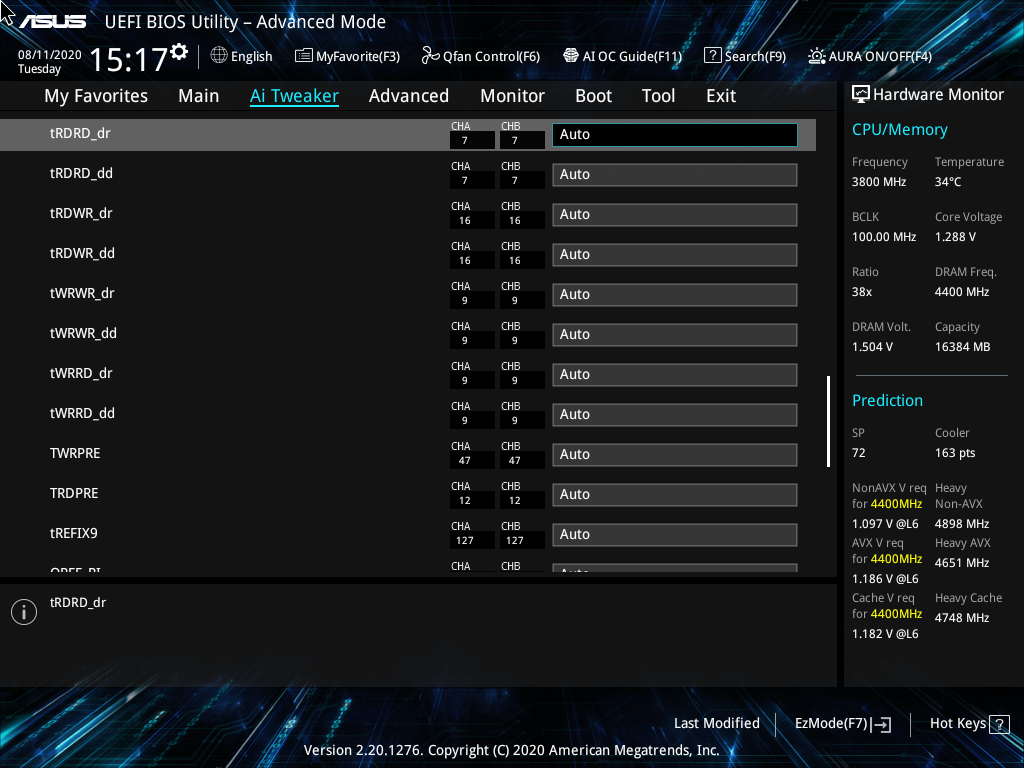Viewport: 1024px width, 768px height.
Task: Click the tRDRD_dr info indicator
Action: (23, 611)
